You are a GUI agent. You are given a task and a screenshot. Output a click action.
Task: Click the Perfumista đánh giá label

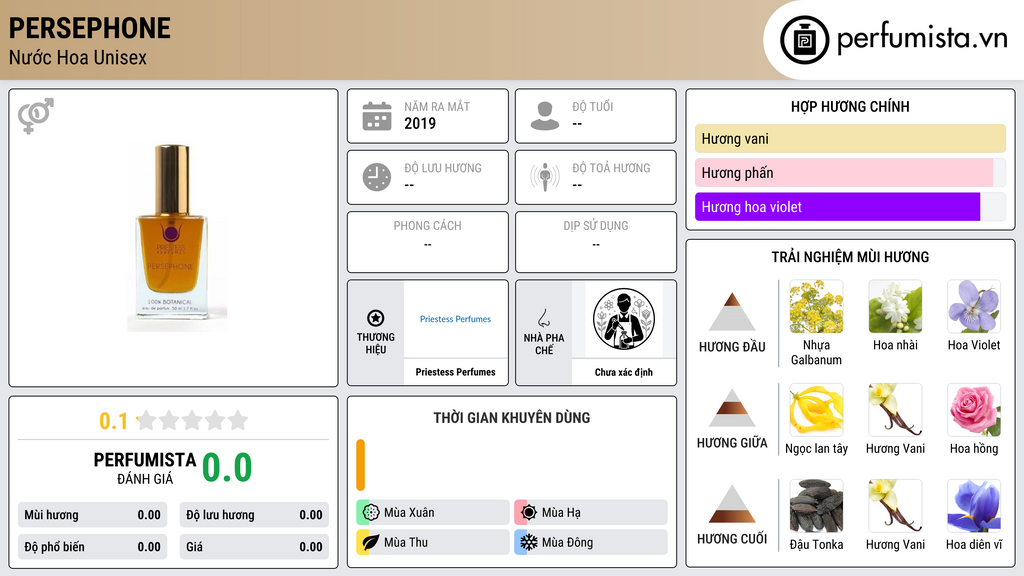(145, 468)
